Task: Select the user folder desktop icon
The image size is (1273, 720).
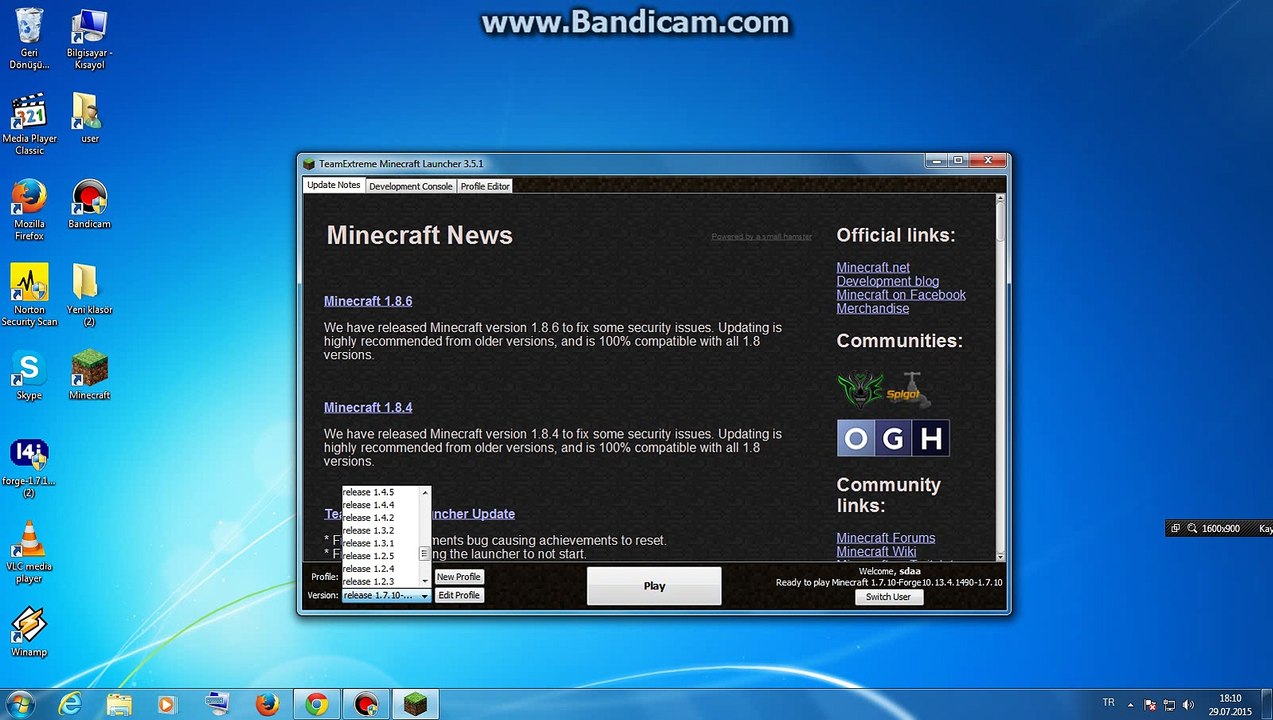Action: pos(89,117)
